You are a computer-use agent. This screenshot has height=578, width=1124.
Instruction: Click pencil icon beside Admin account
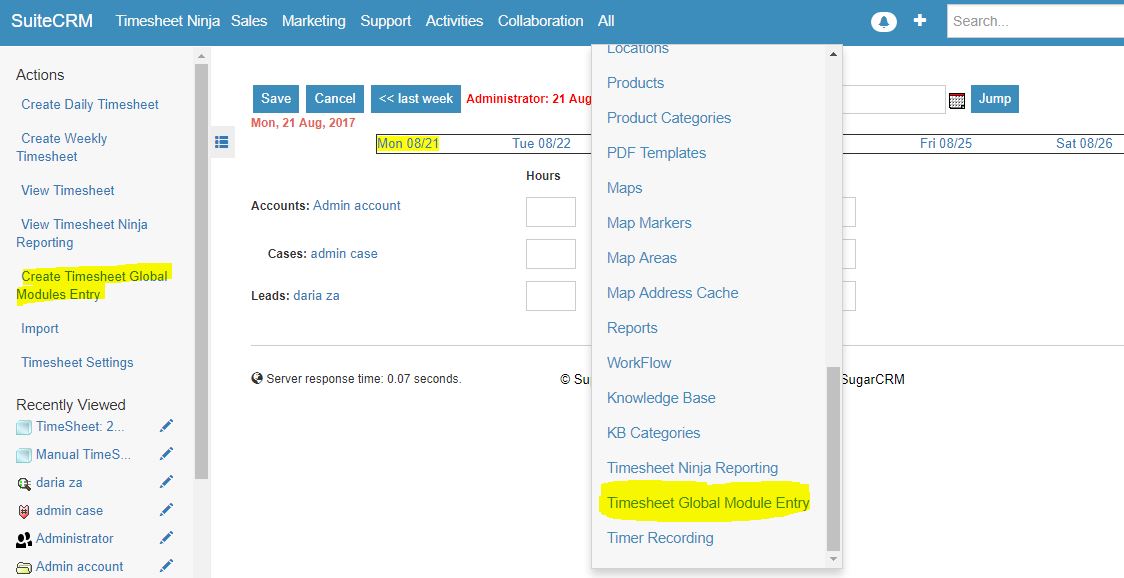click(166, 566)
